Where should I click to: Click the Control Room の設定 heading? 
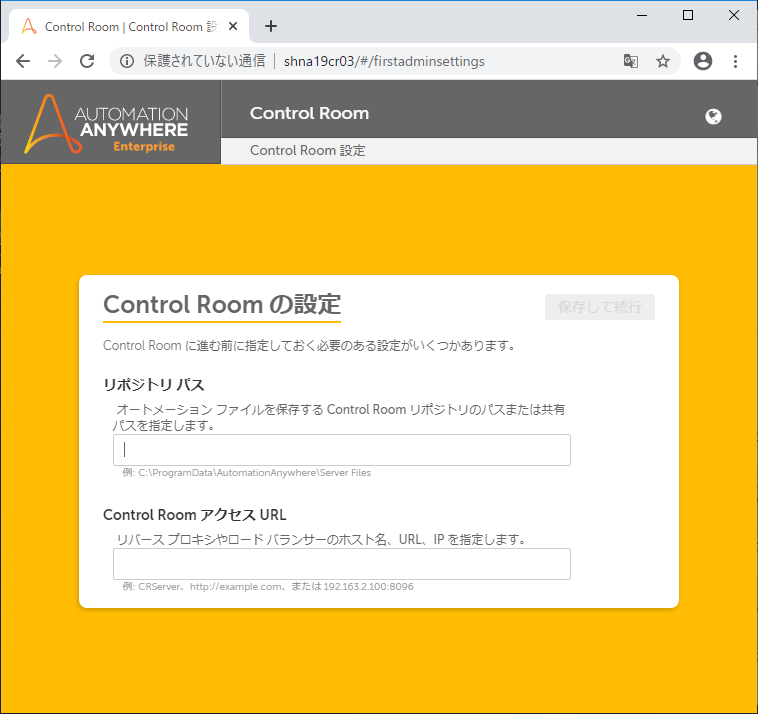[222, 305]
